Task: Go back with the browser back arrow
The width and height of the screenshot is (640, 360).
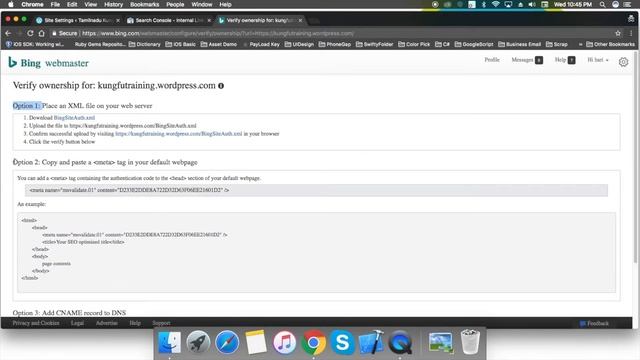Action: 8,33
